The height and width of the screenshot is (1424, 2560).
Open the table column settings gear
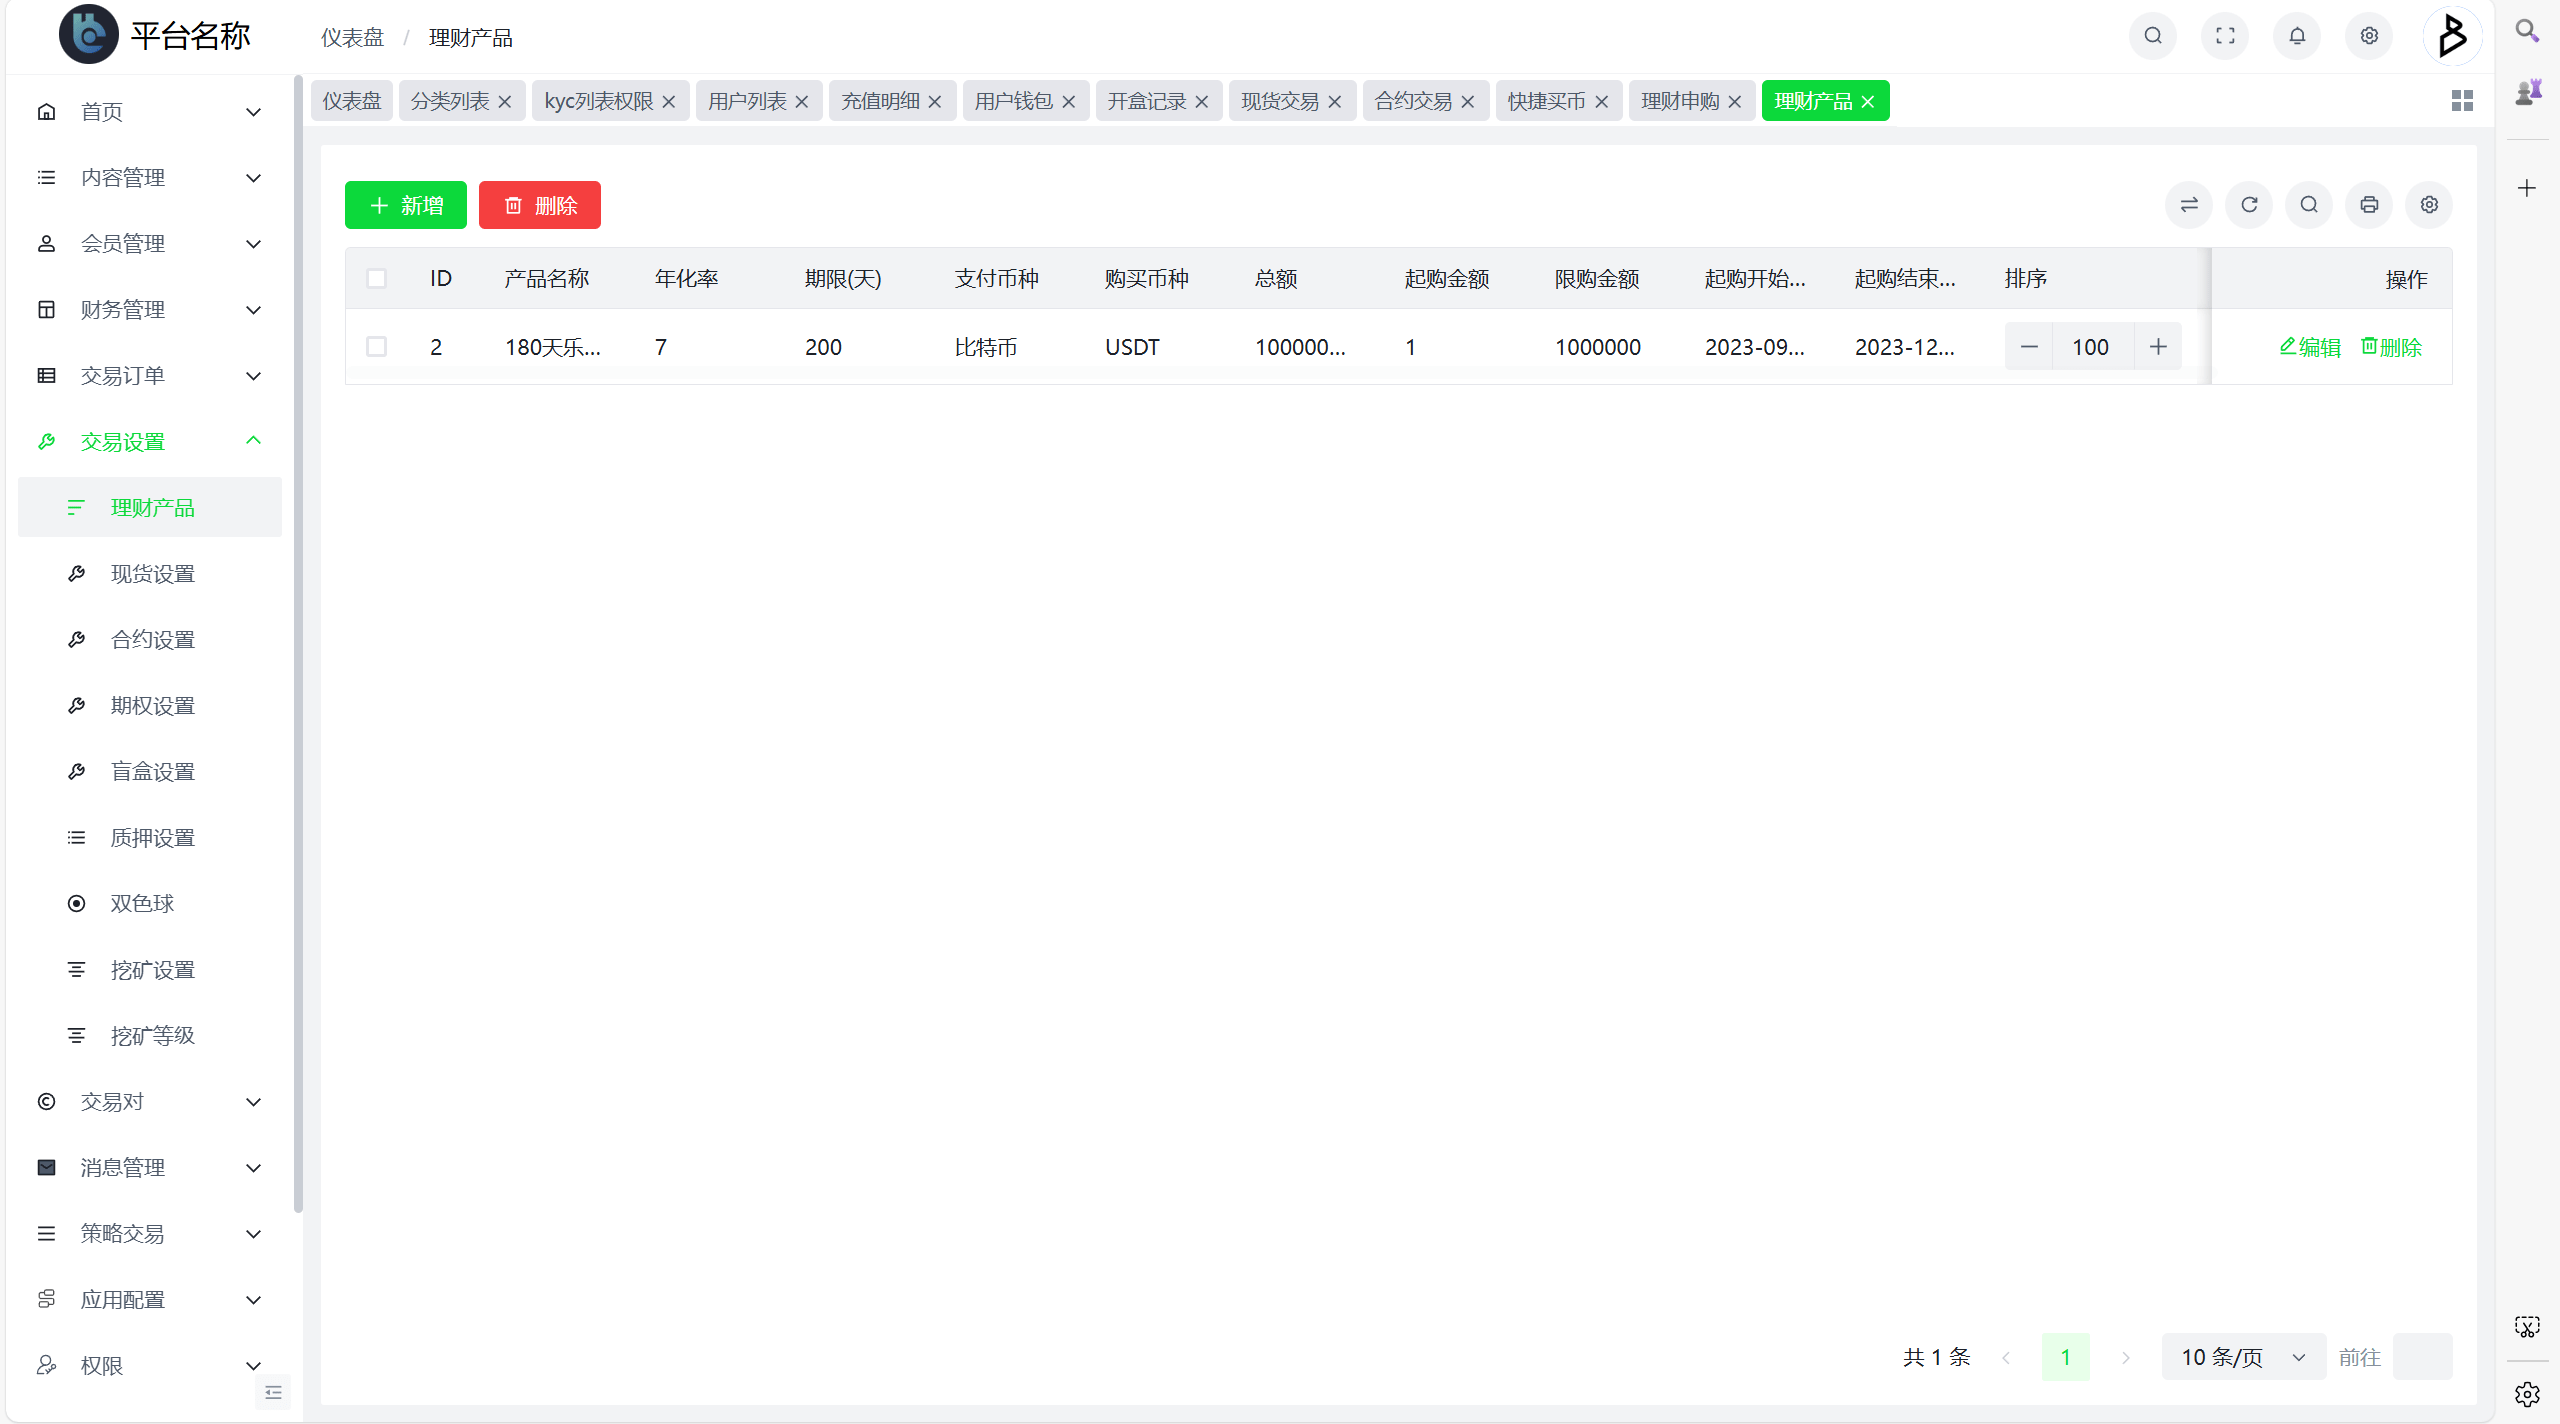click(2429, 205)
